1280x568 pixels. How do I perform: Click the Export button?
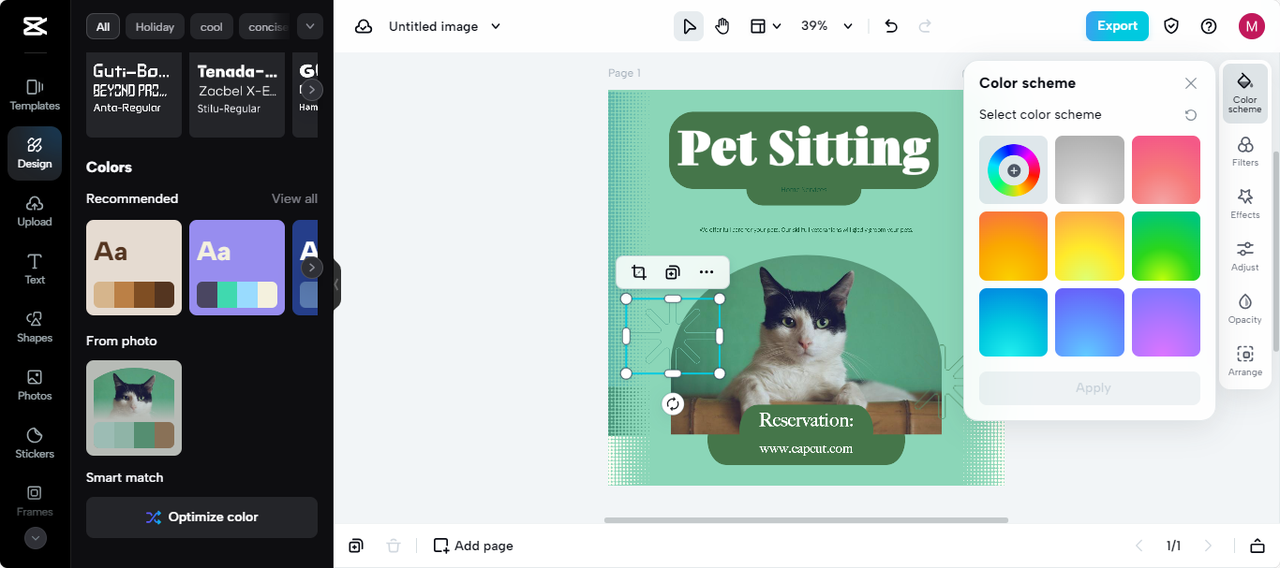coord(1117,26)
